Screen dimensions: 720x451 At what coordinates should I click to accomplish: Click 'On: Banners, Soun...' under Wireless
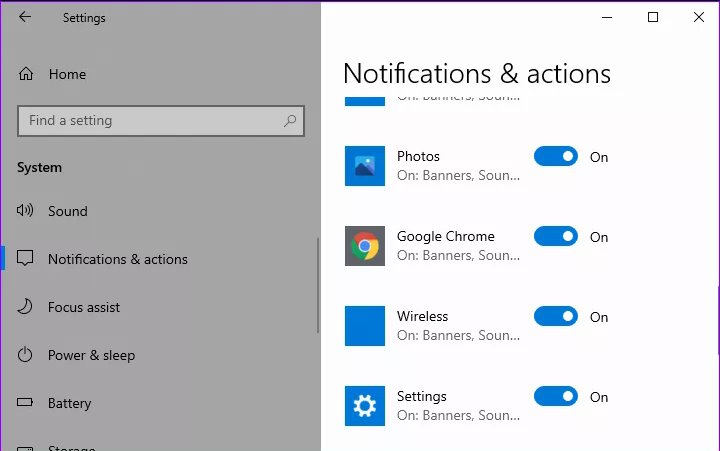pos(458,335)
